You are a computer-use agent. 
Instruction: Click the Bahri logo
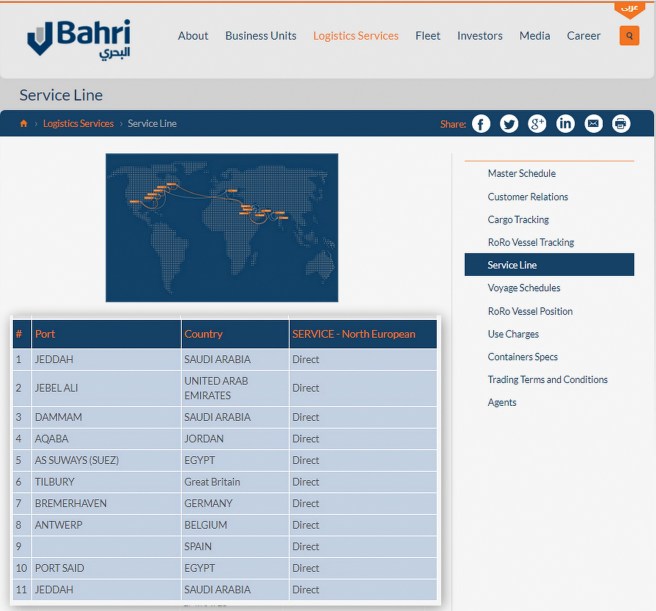78,38
